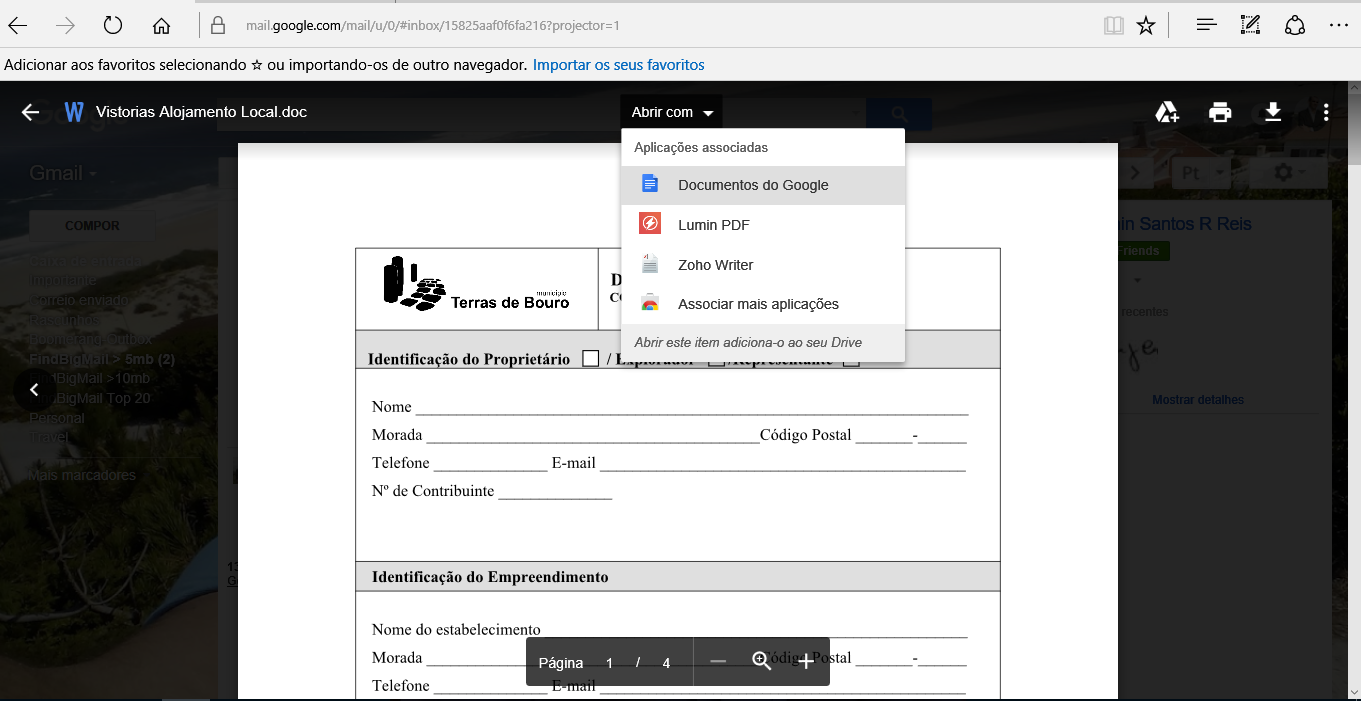Click the current page number field
The image size is (1361, 701).
609,662
